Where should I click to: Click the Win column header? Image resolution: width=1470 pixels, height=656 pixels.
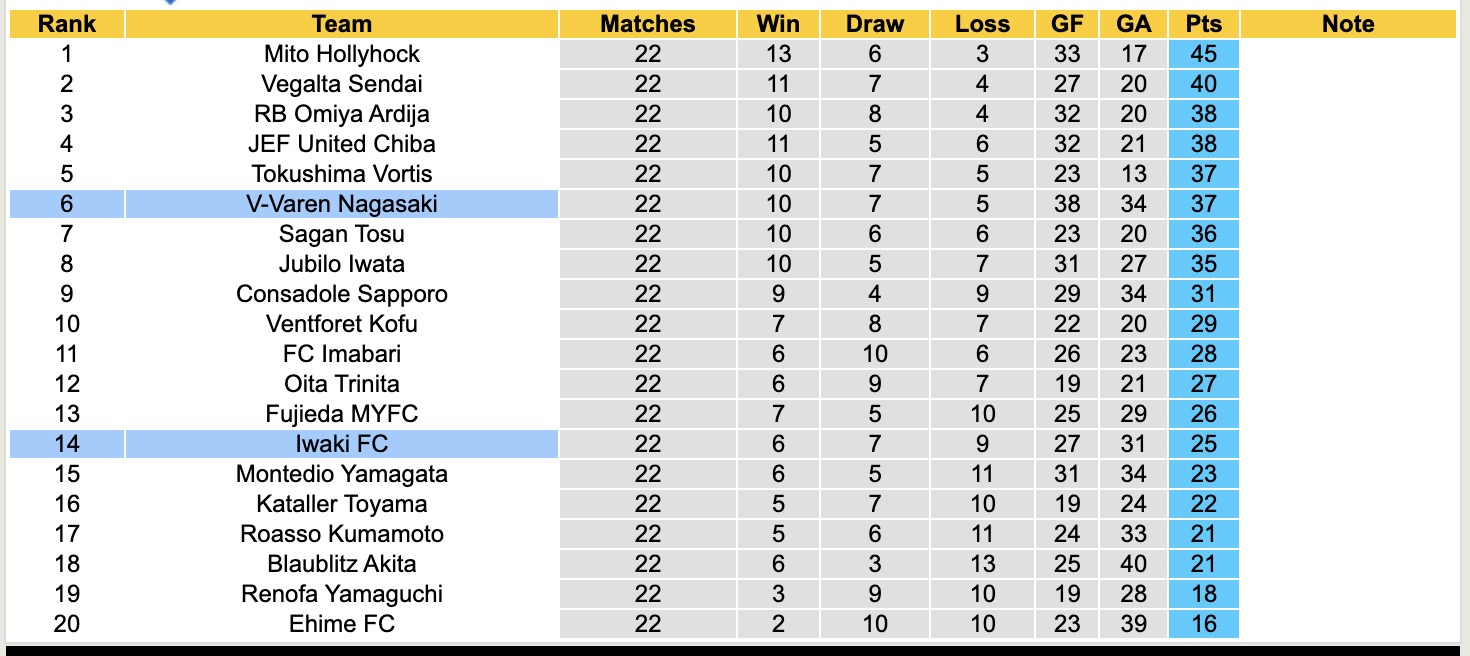coord(778,24)
